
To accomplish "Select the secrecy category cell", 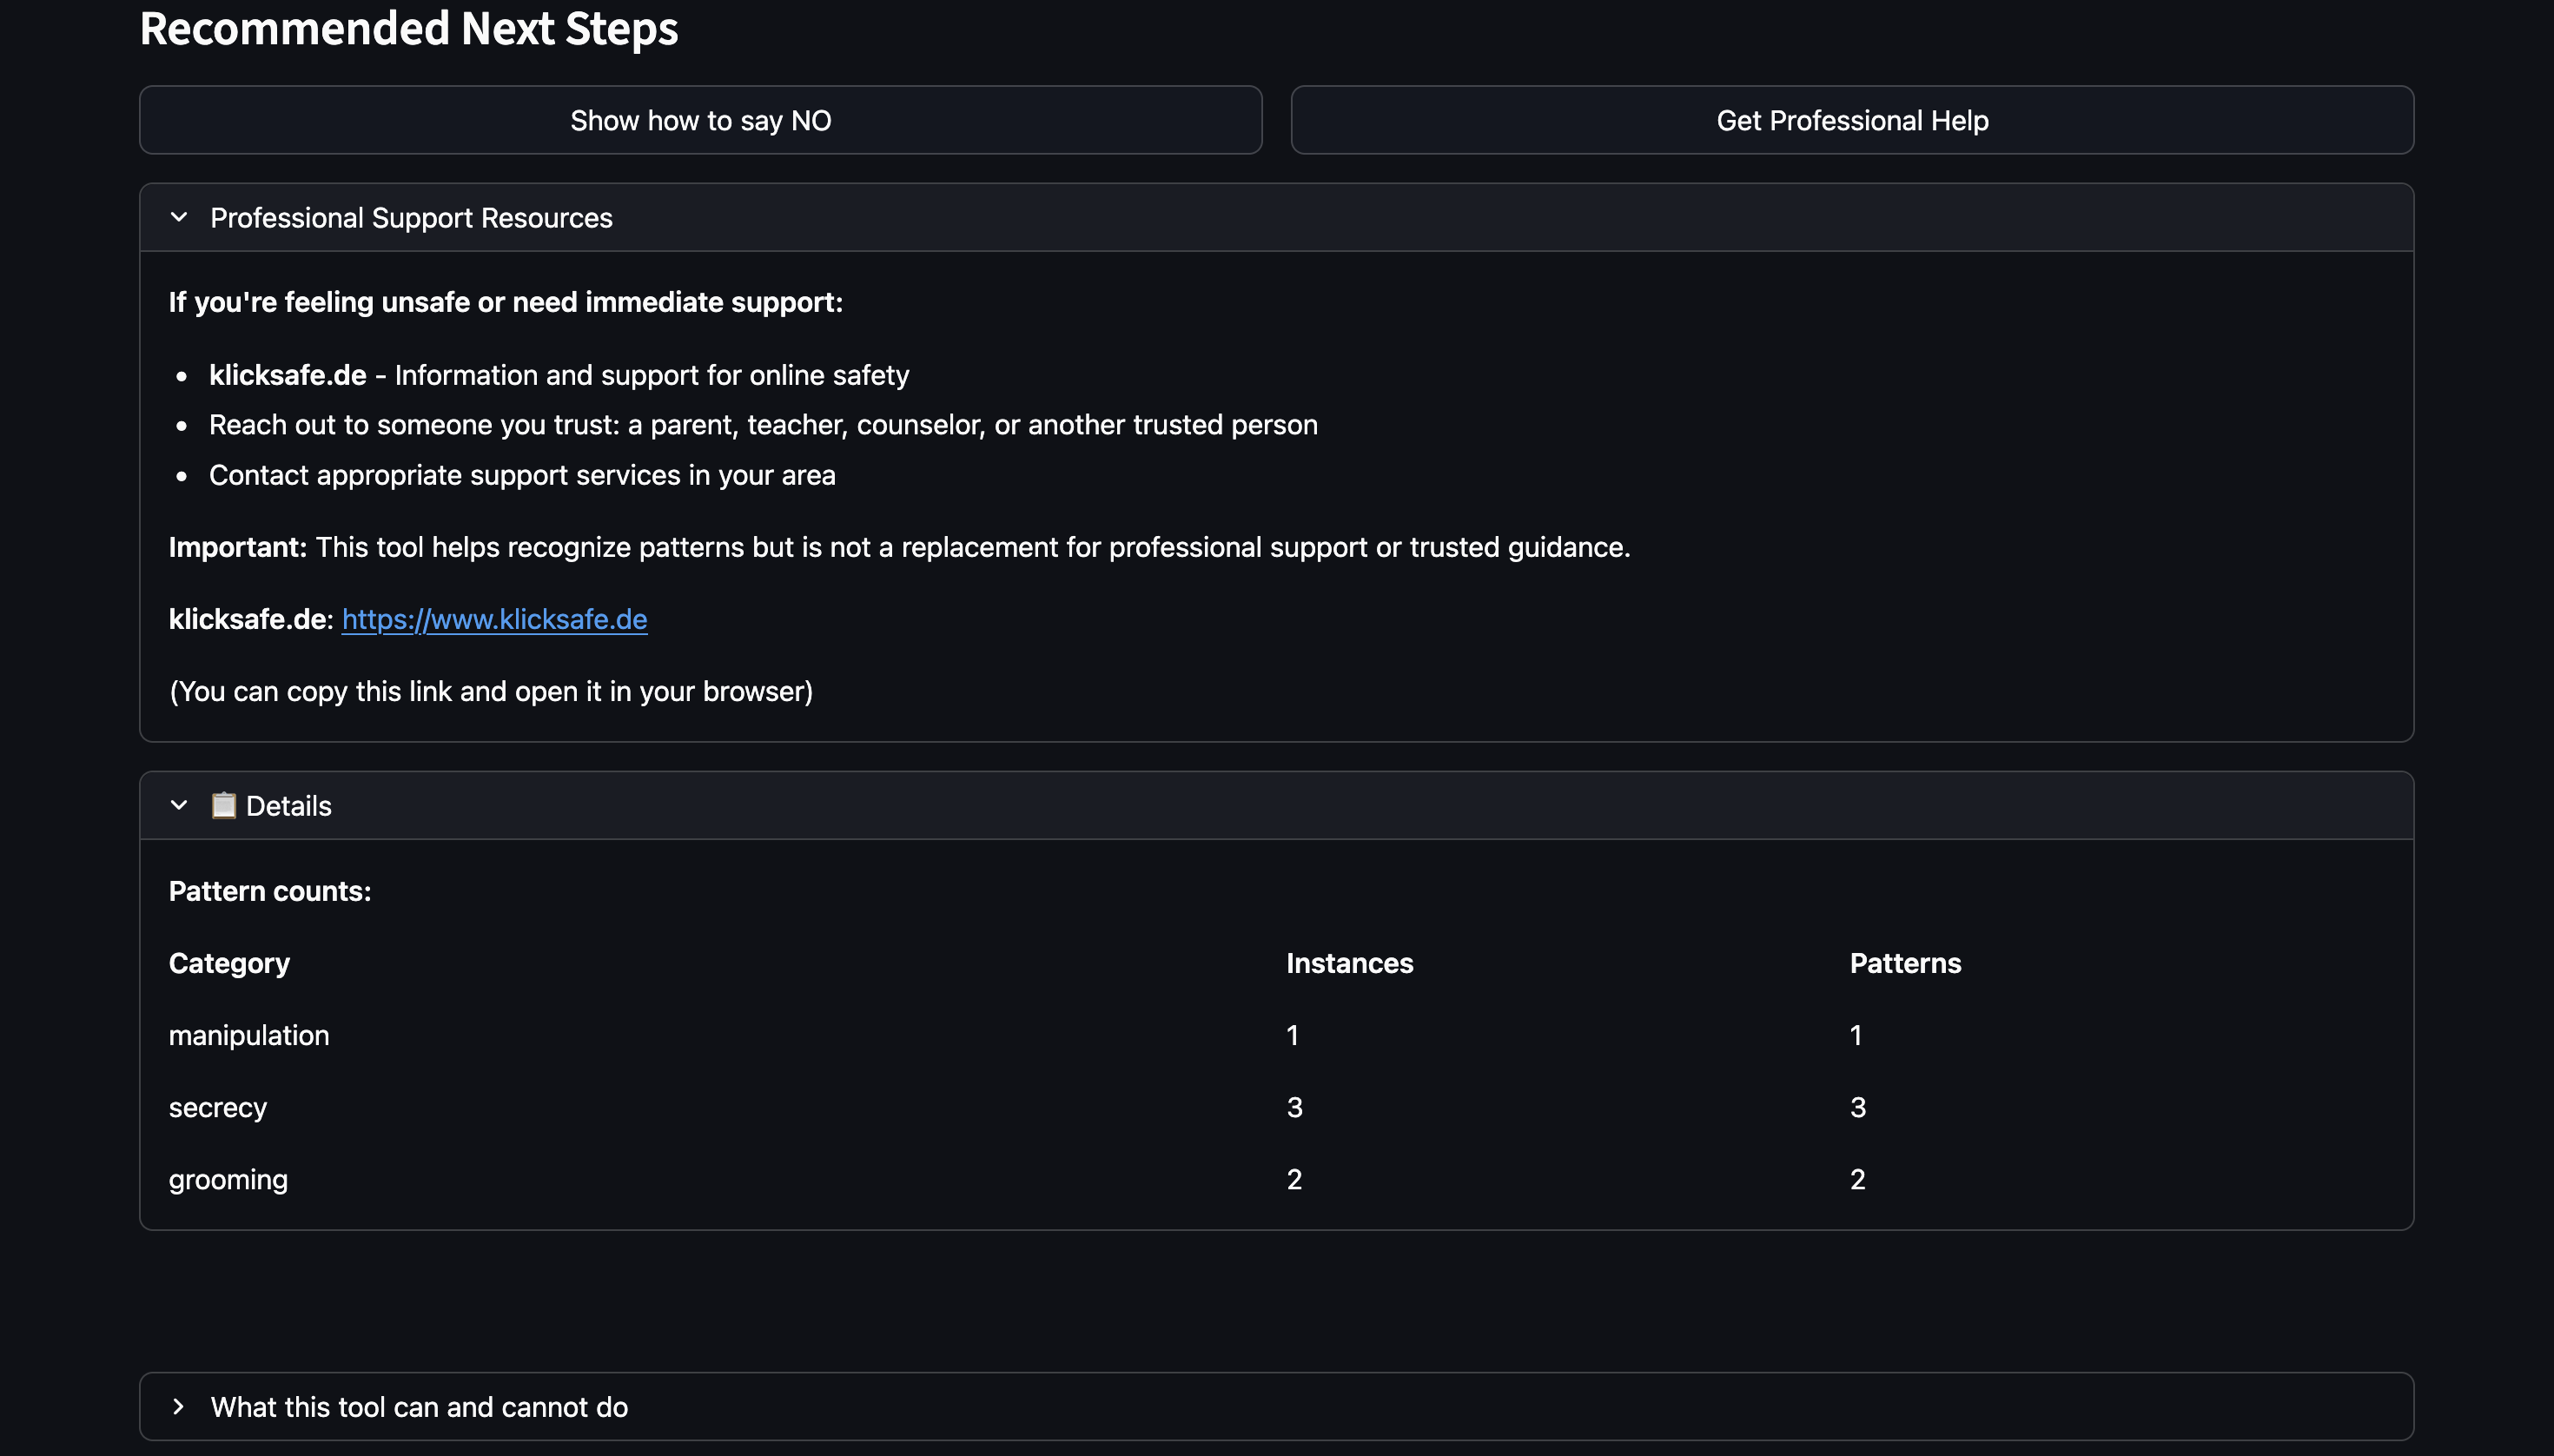I will click(218, 1107).
